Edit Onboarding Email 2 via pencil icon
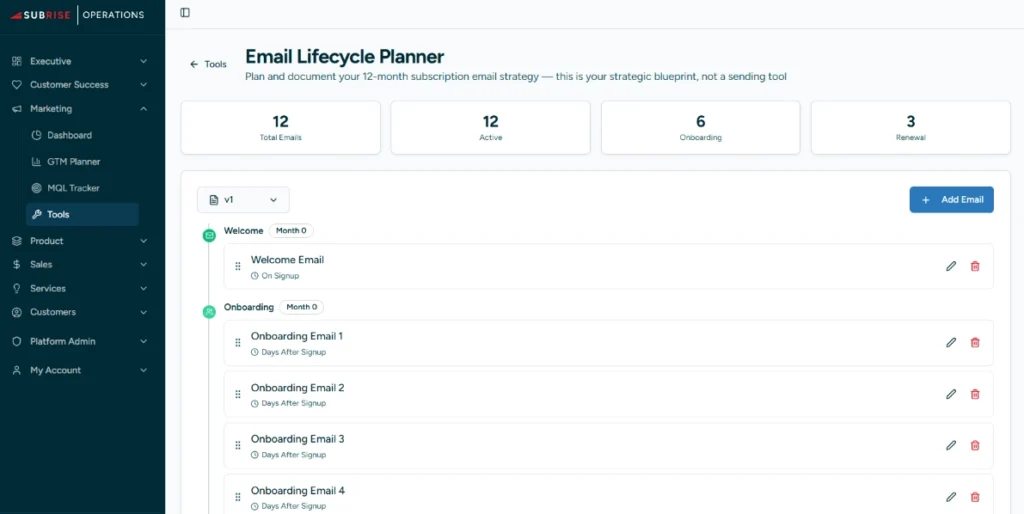The height and width of the screenshot is (514, 1024). (x=951, y=394)
